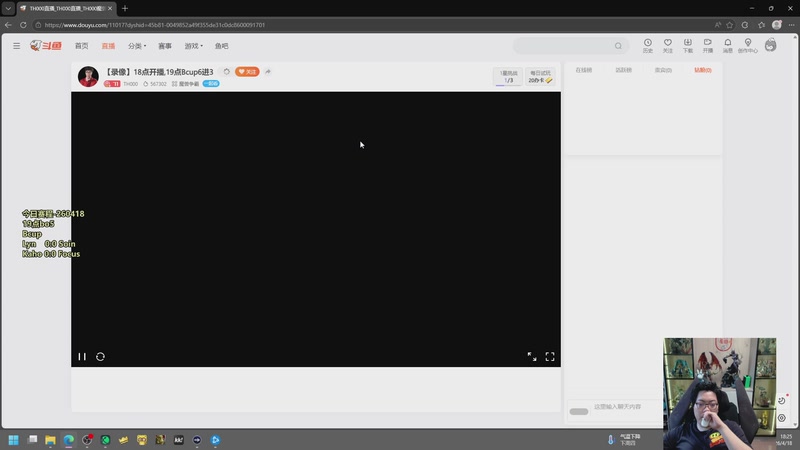Open the Windows Start menu
Image resolution: width=800 pixels, height=450 pixels.
(x=14, y=440)
